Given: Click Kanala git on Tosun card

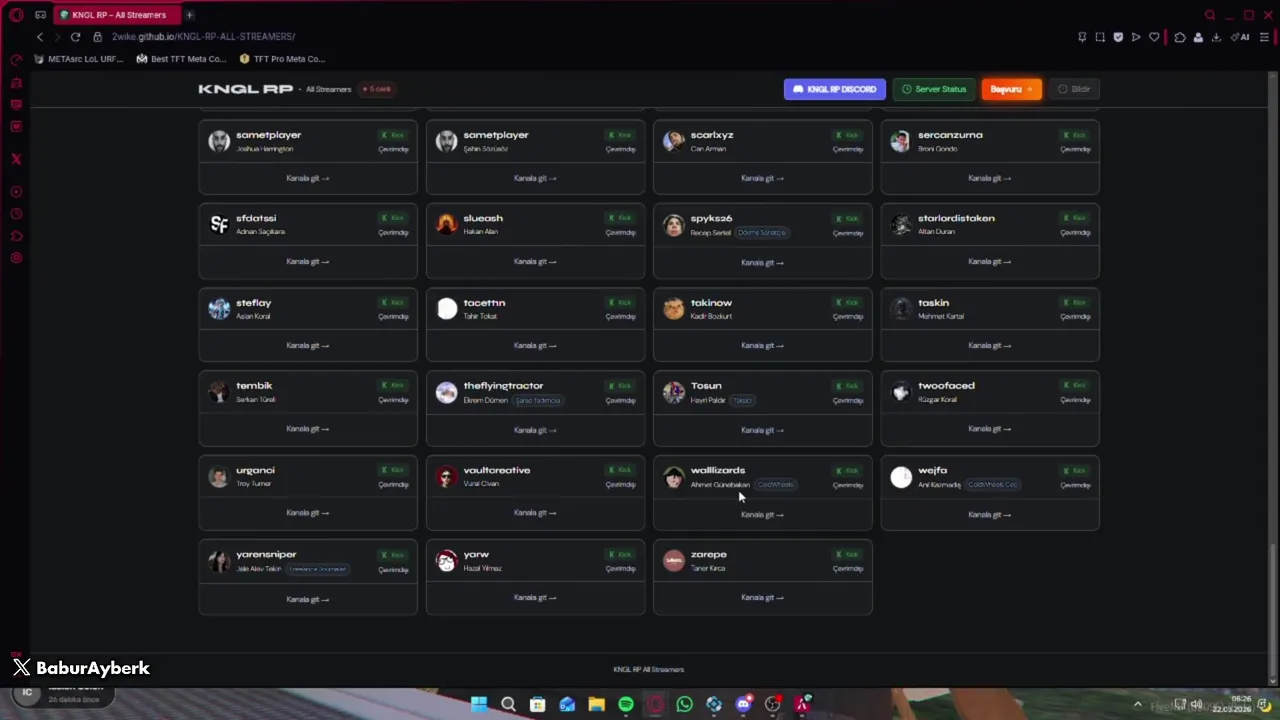Looking at the screenshot, I should 762,430.
